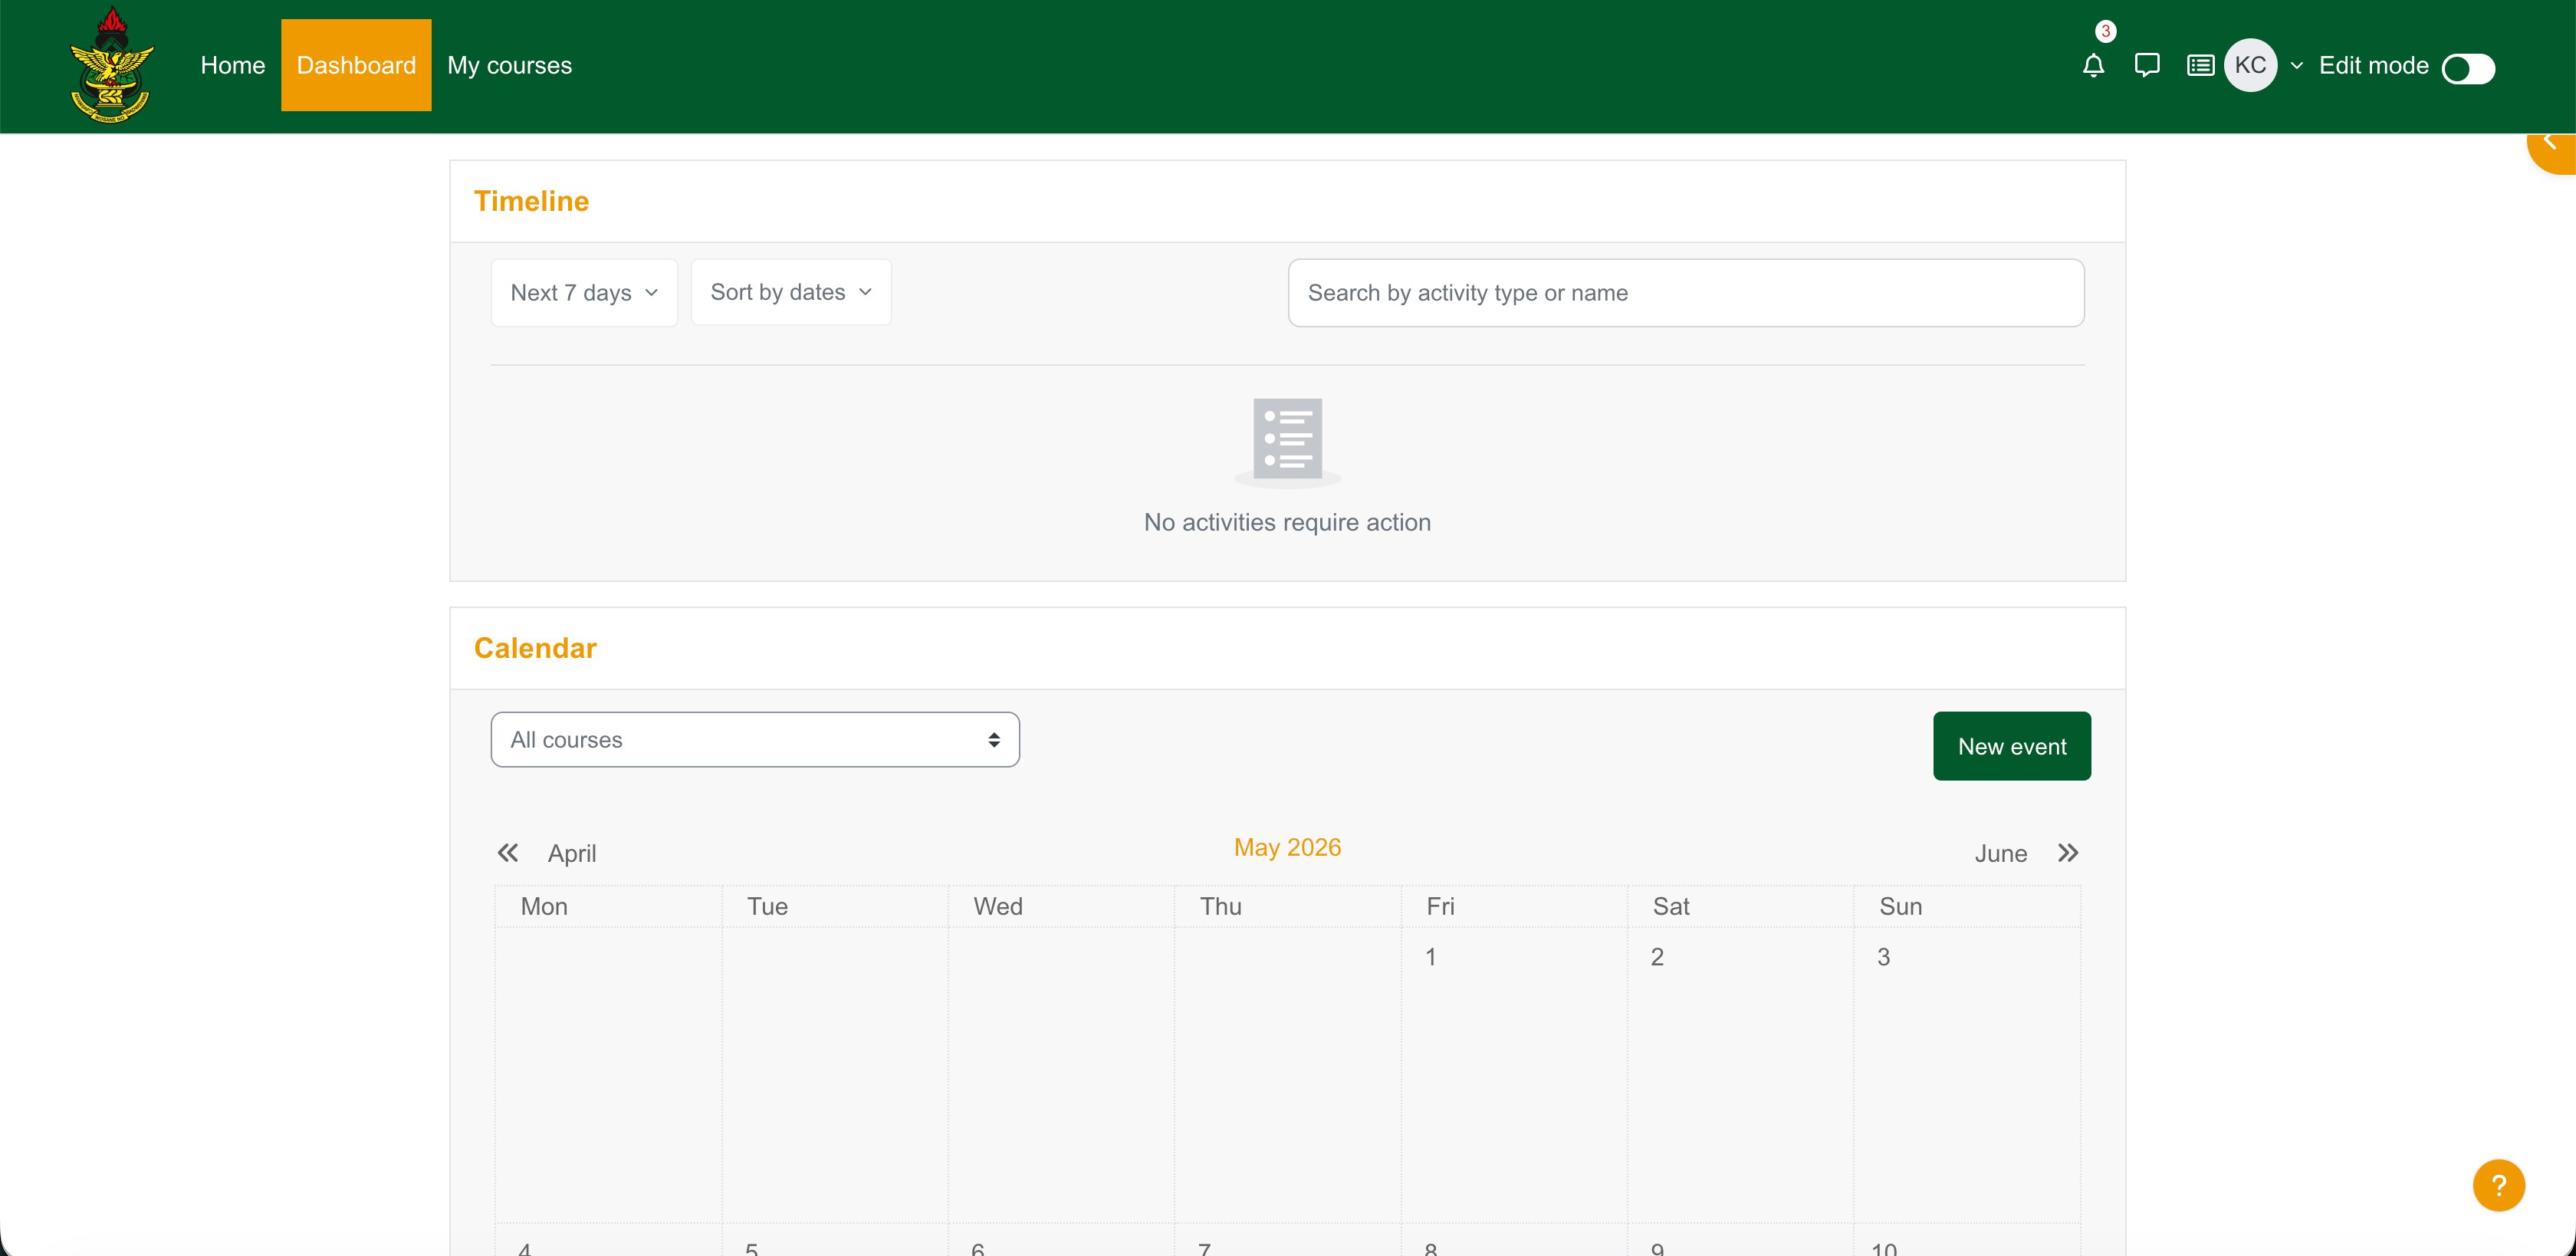Viewport: 2576px width, 1256px height.
Task: Click the university crest logo
Action: 112,65
